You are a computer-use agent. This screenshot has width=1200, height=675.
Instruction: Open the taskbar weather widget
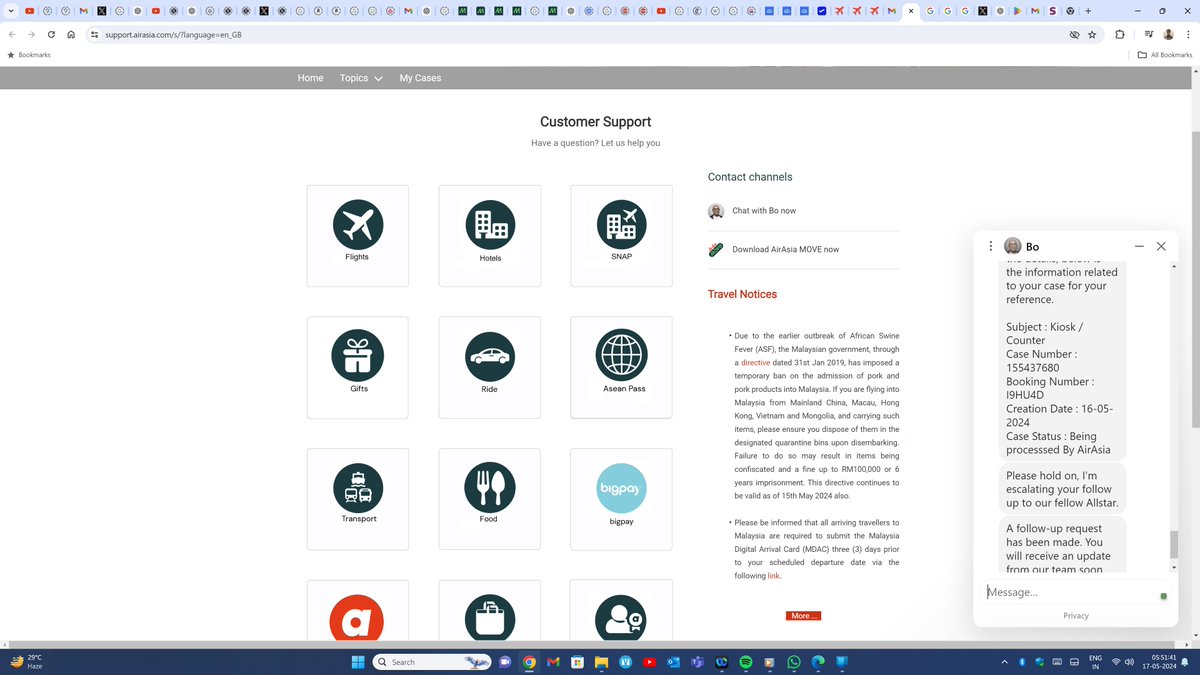pos(25,662)
